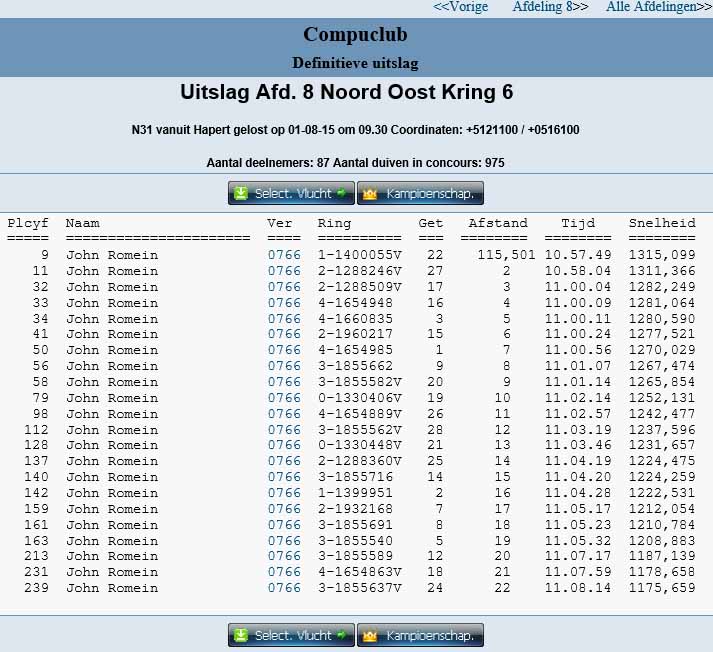Click green download icon on top Select. Vlucht
Image resolution: width=713 pixels, height=652 pixels.
pyautogui.click(x=241, y=194)
